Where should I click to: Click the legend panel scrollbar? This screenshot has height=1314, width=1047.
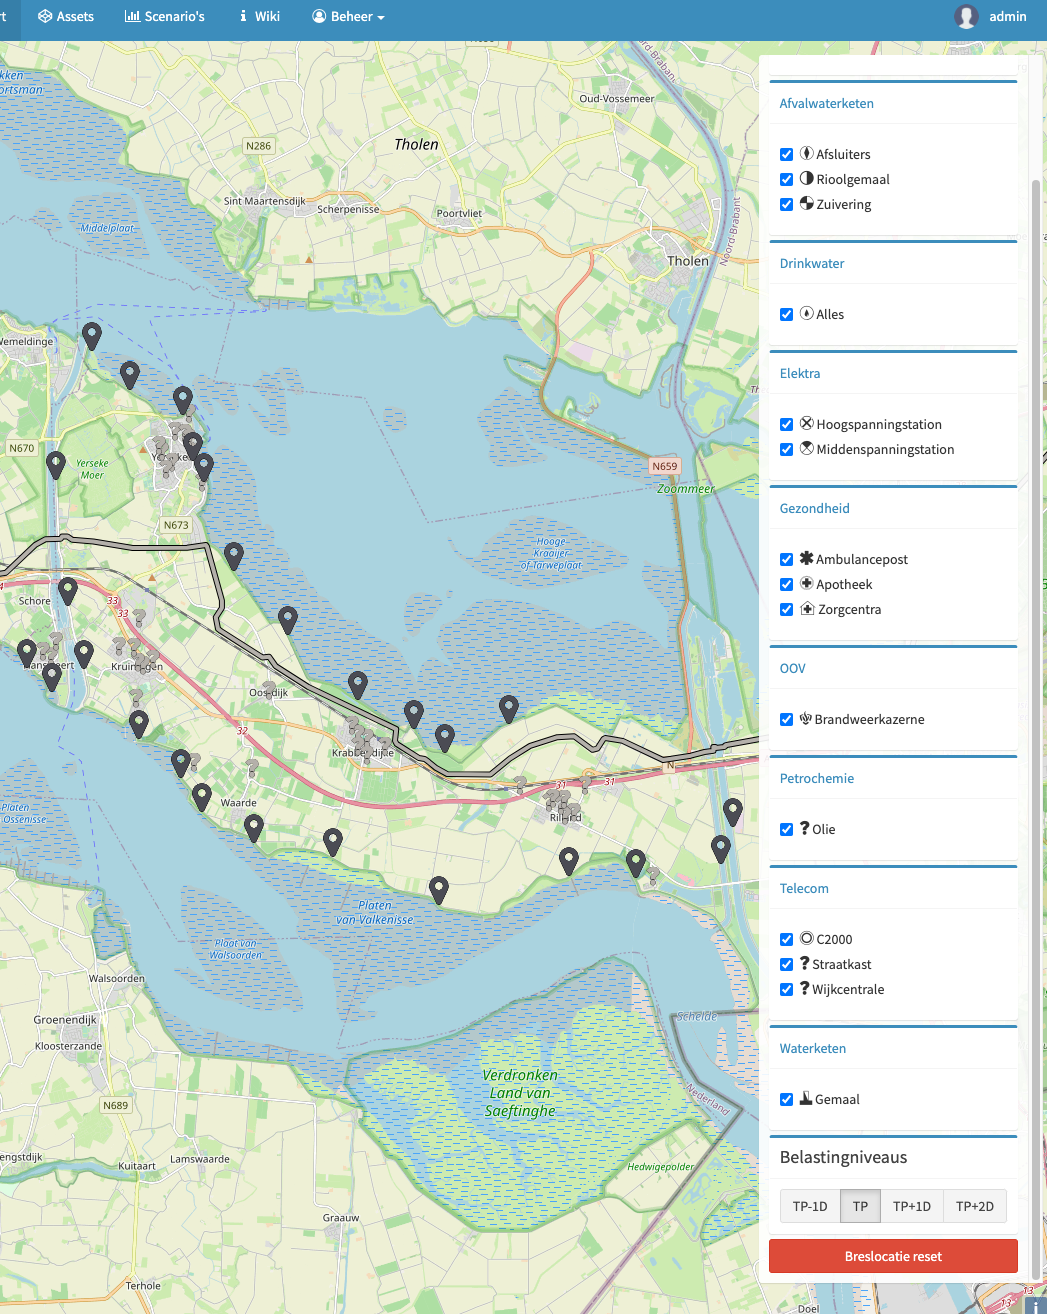click(1035, 730)
